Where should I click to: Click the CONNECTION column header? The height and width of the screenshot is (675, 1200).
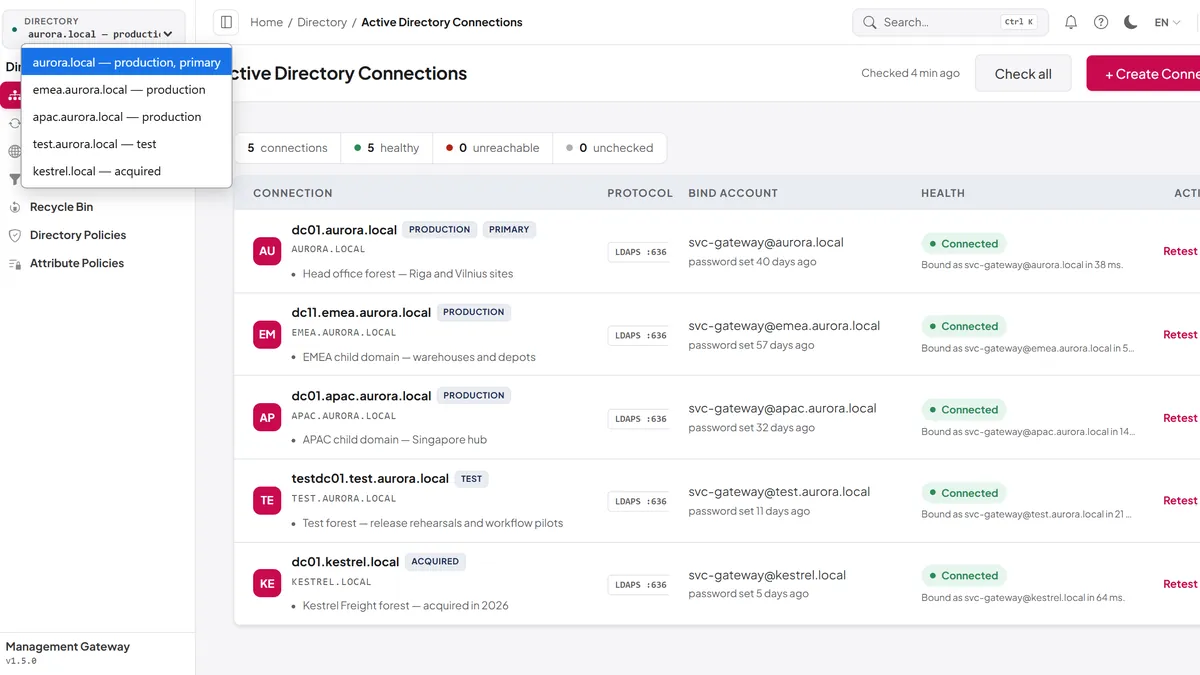[x=293, y=193]
